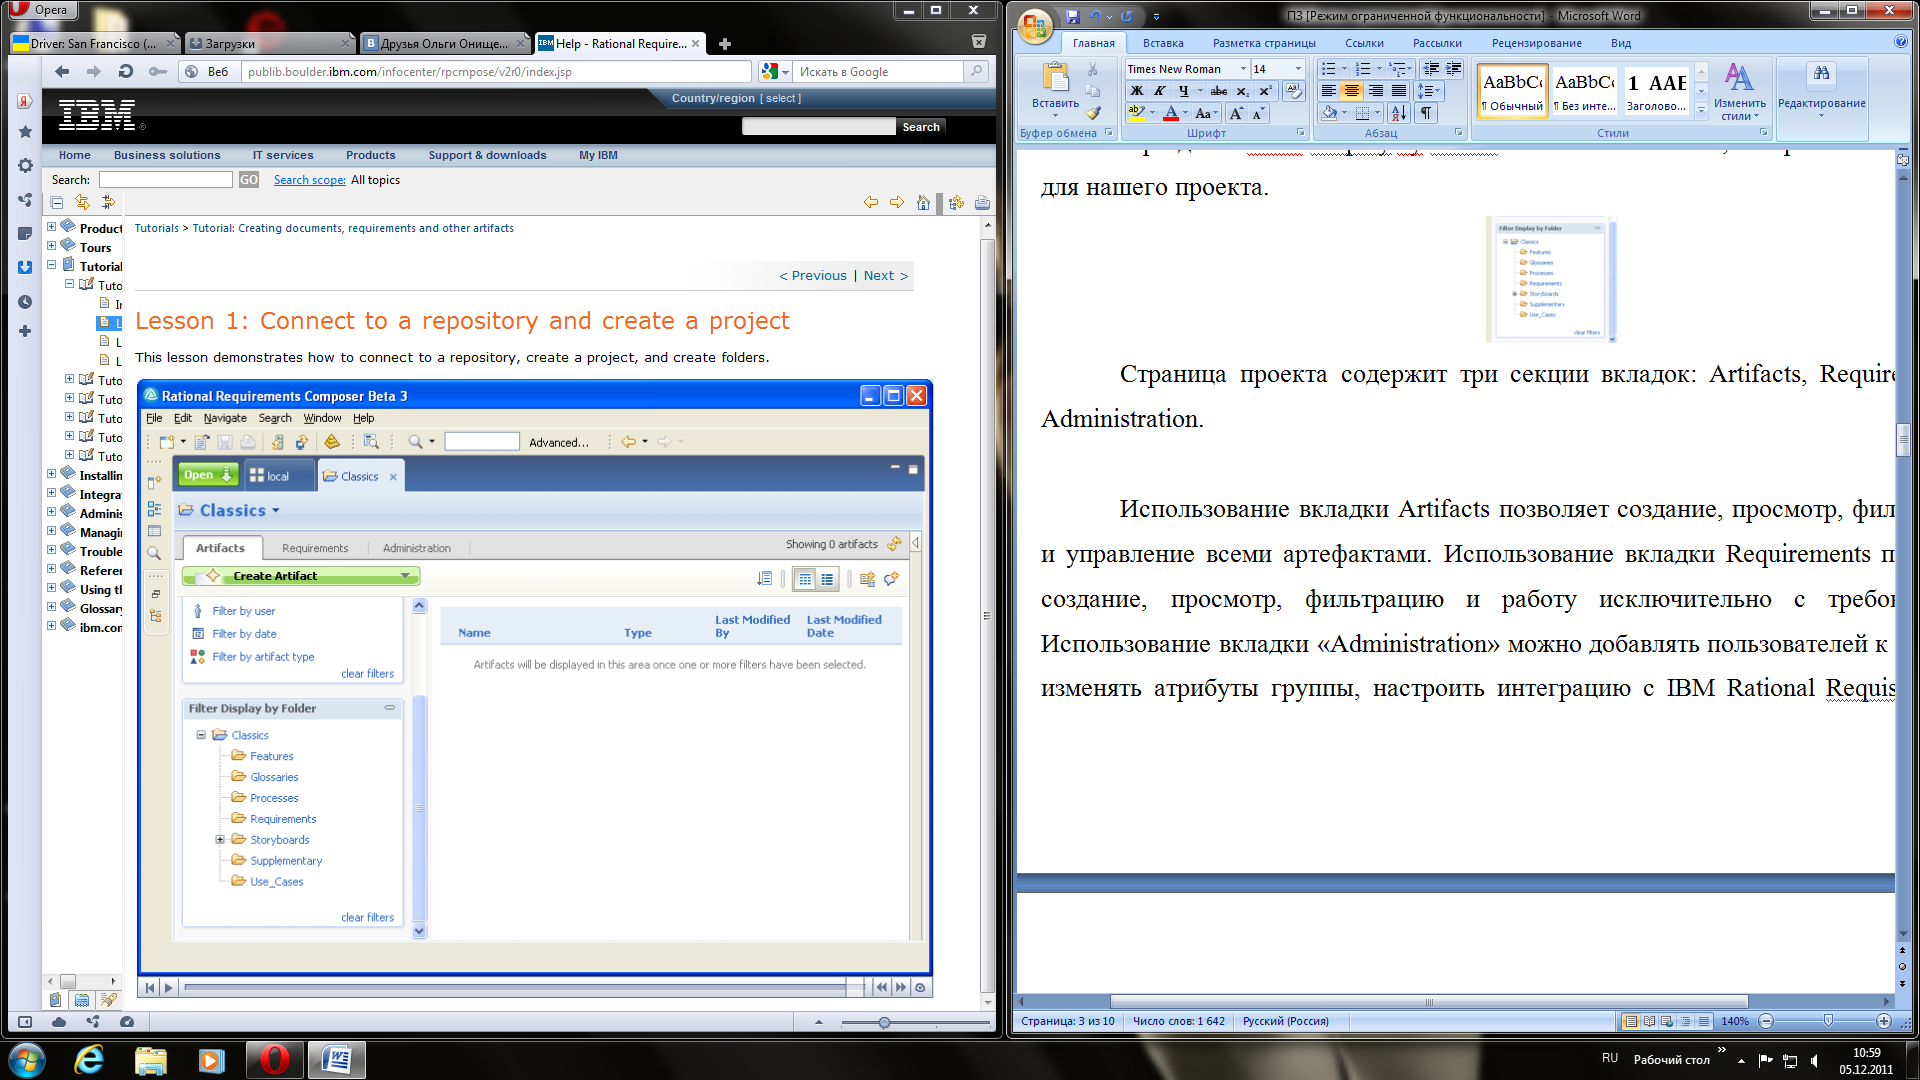Click the Opera address URL field

coord(497,71)
